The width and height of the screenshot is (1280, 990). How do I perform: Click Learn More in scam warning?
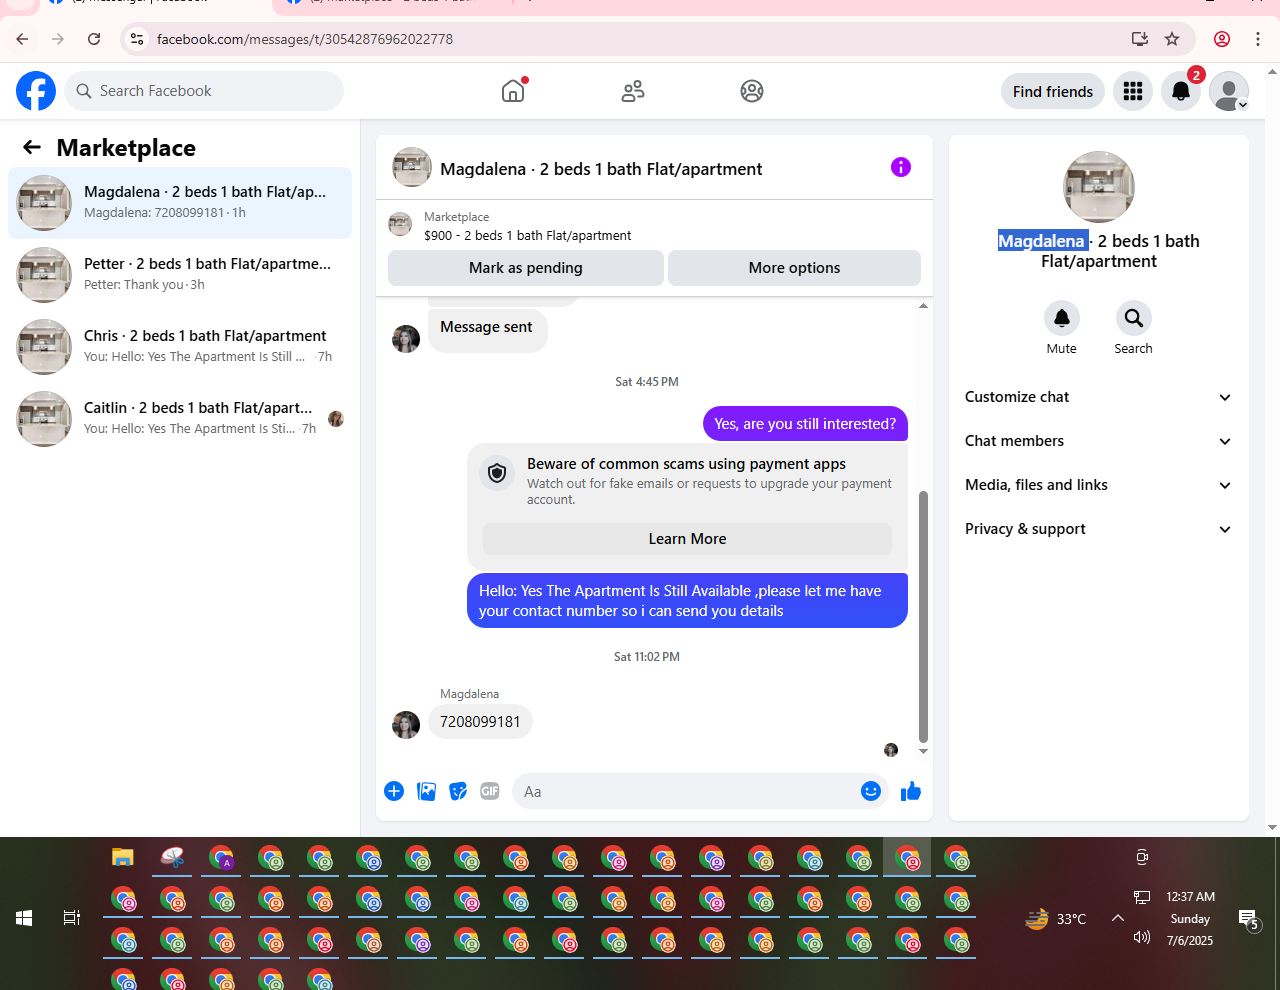[687, 539]
